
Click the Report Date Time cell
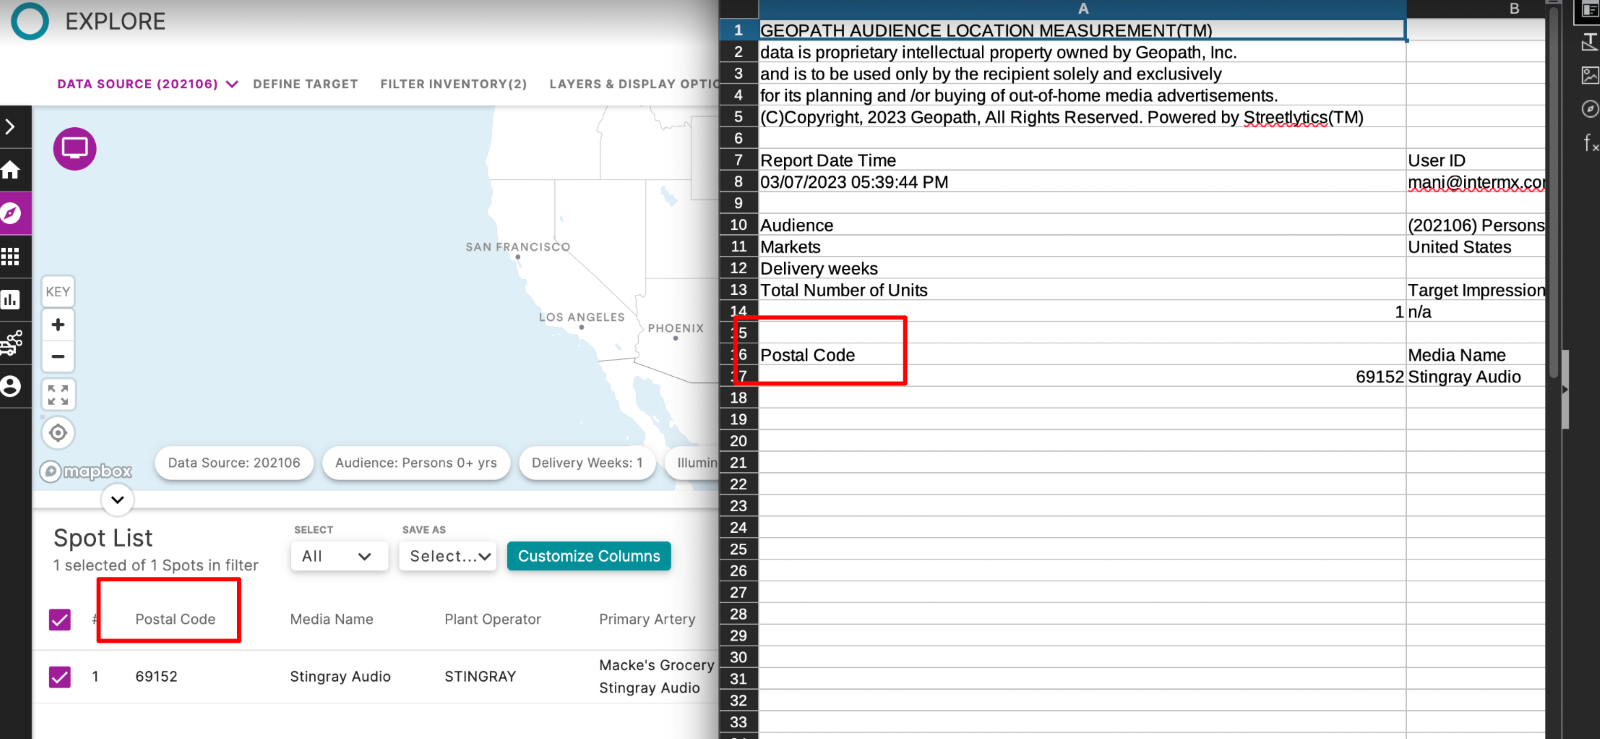coord(1082,160)
